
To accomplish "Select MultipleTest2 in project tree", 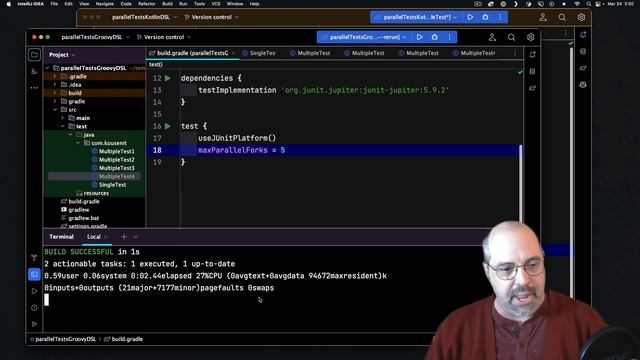I will point(116,160).
